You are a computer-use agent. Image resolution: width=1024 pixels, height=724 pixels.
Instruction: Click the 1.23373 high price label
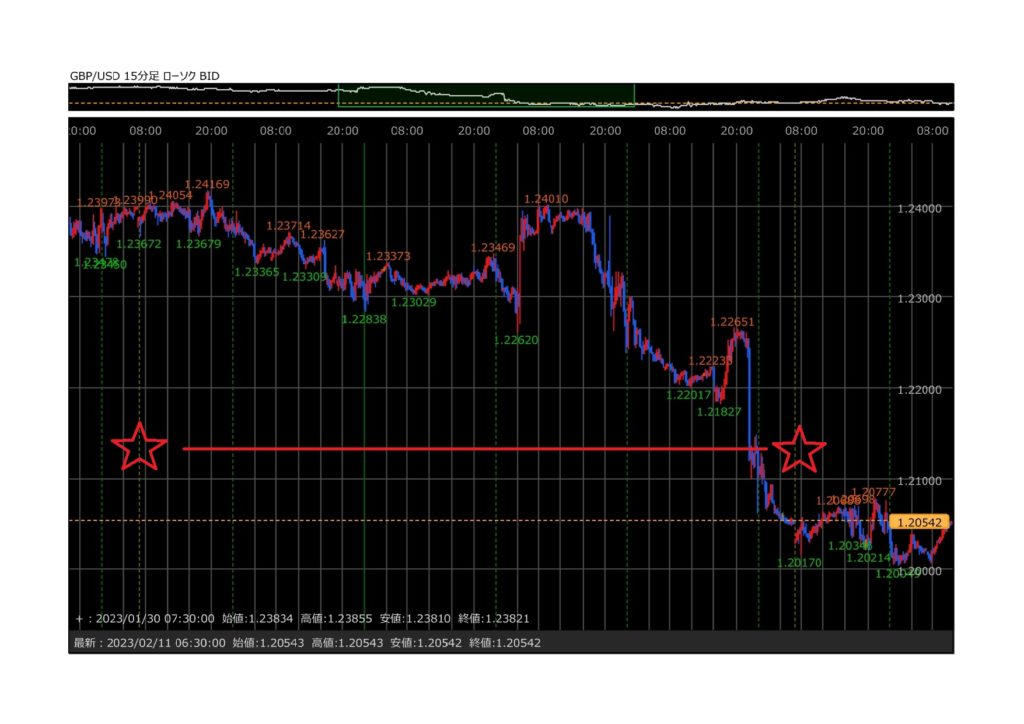tap(388, 256)
